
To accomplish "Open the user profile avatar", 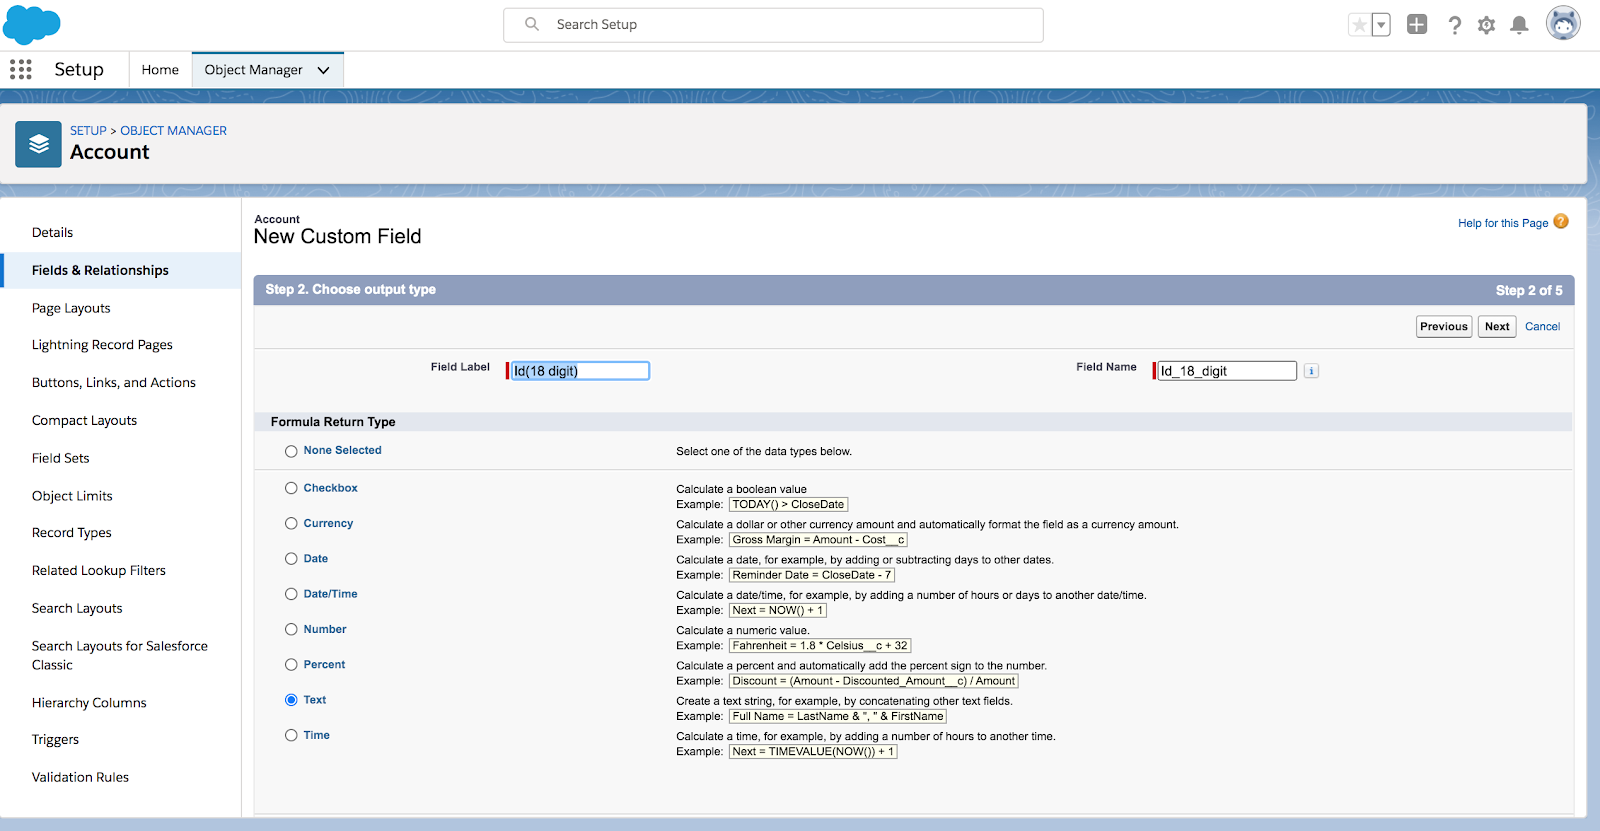I will pyautogui.click(x=1563, y=23).
